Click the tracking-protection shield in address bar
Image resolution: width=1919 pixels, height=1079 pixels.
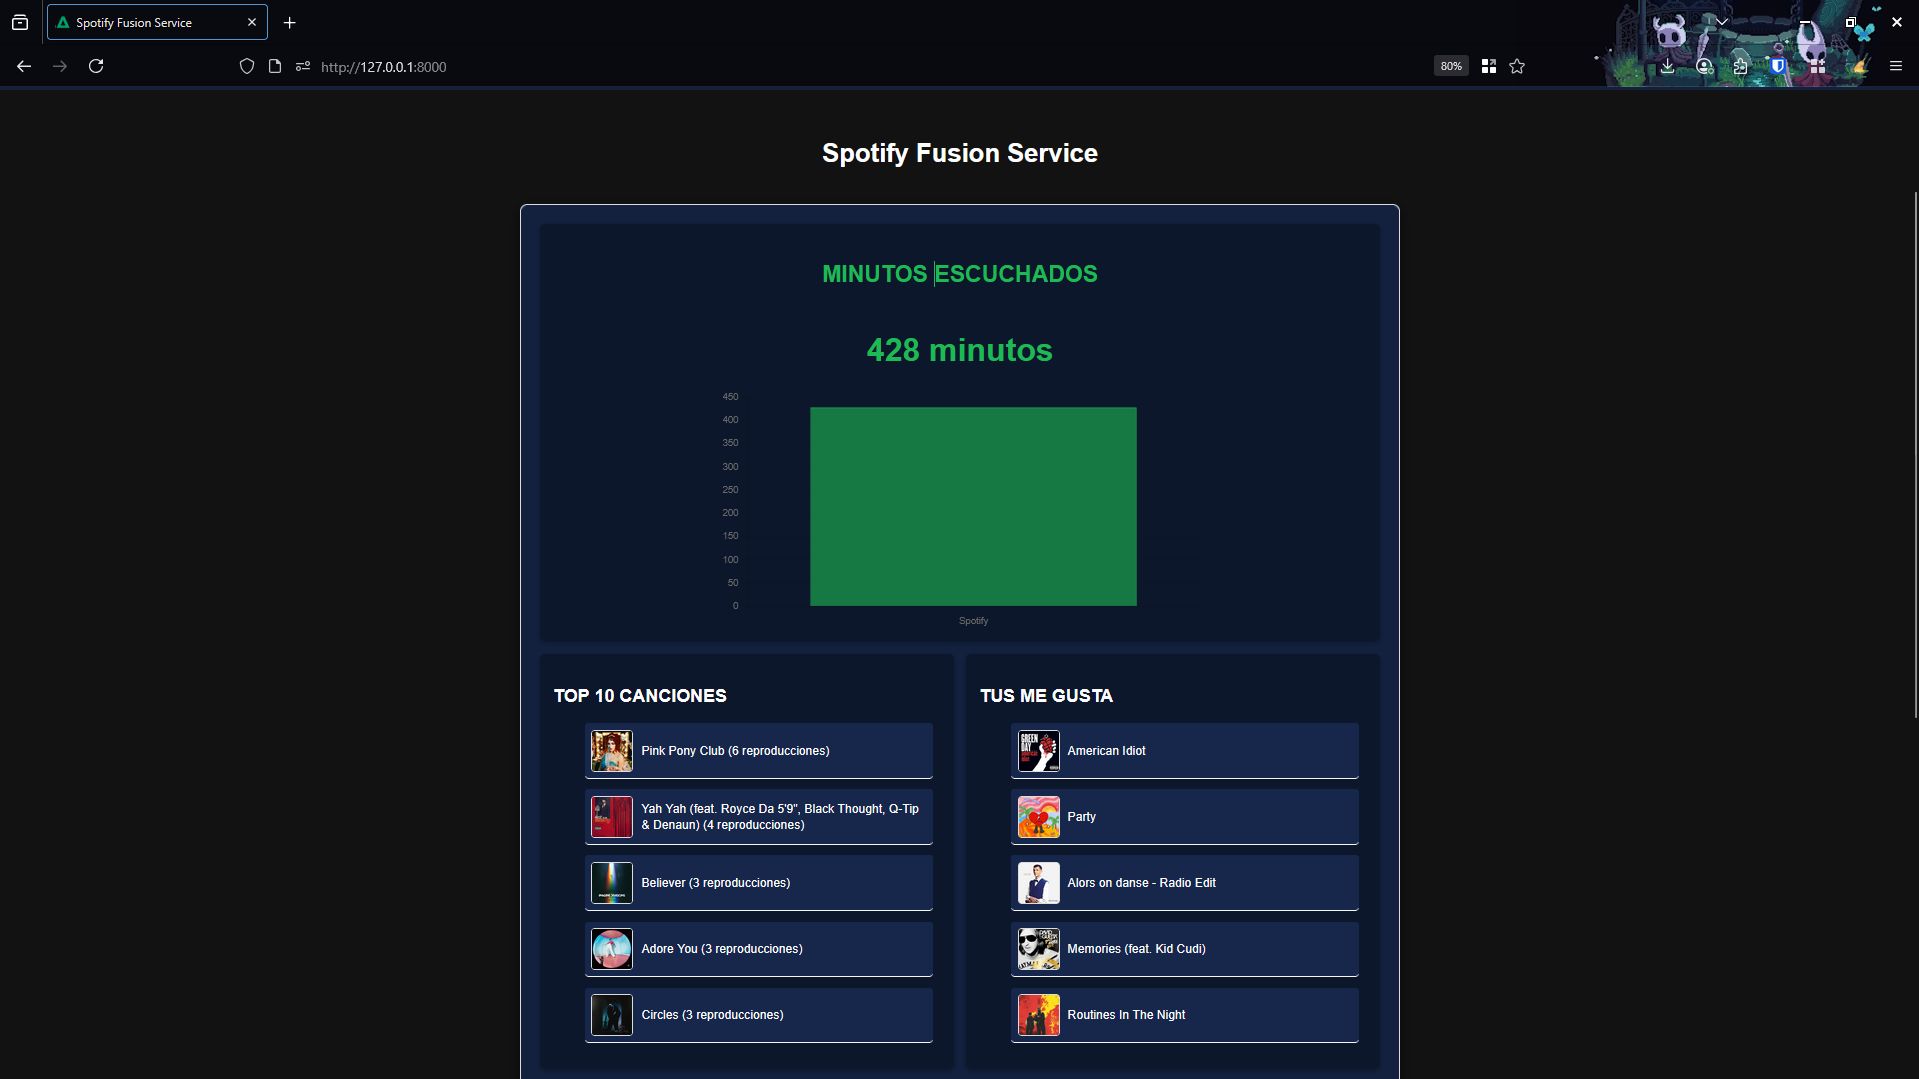247,66
